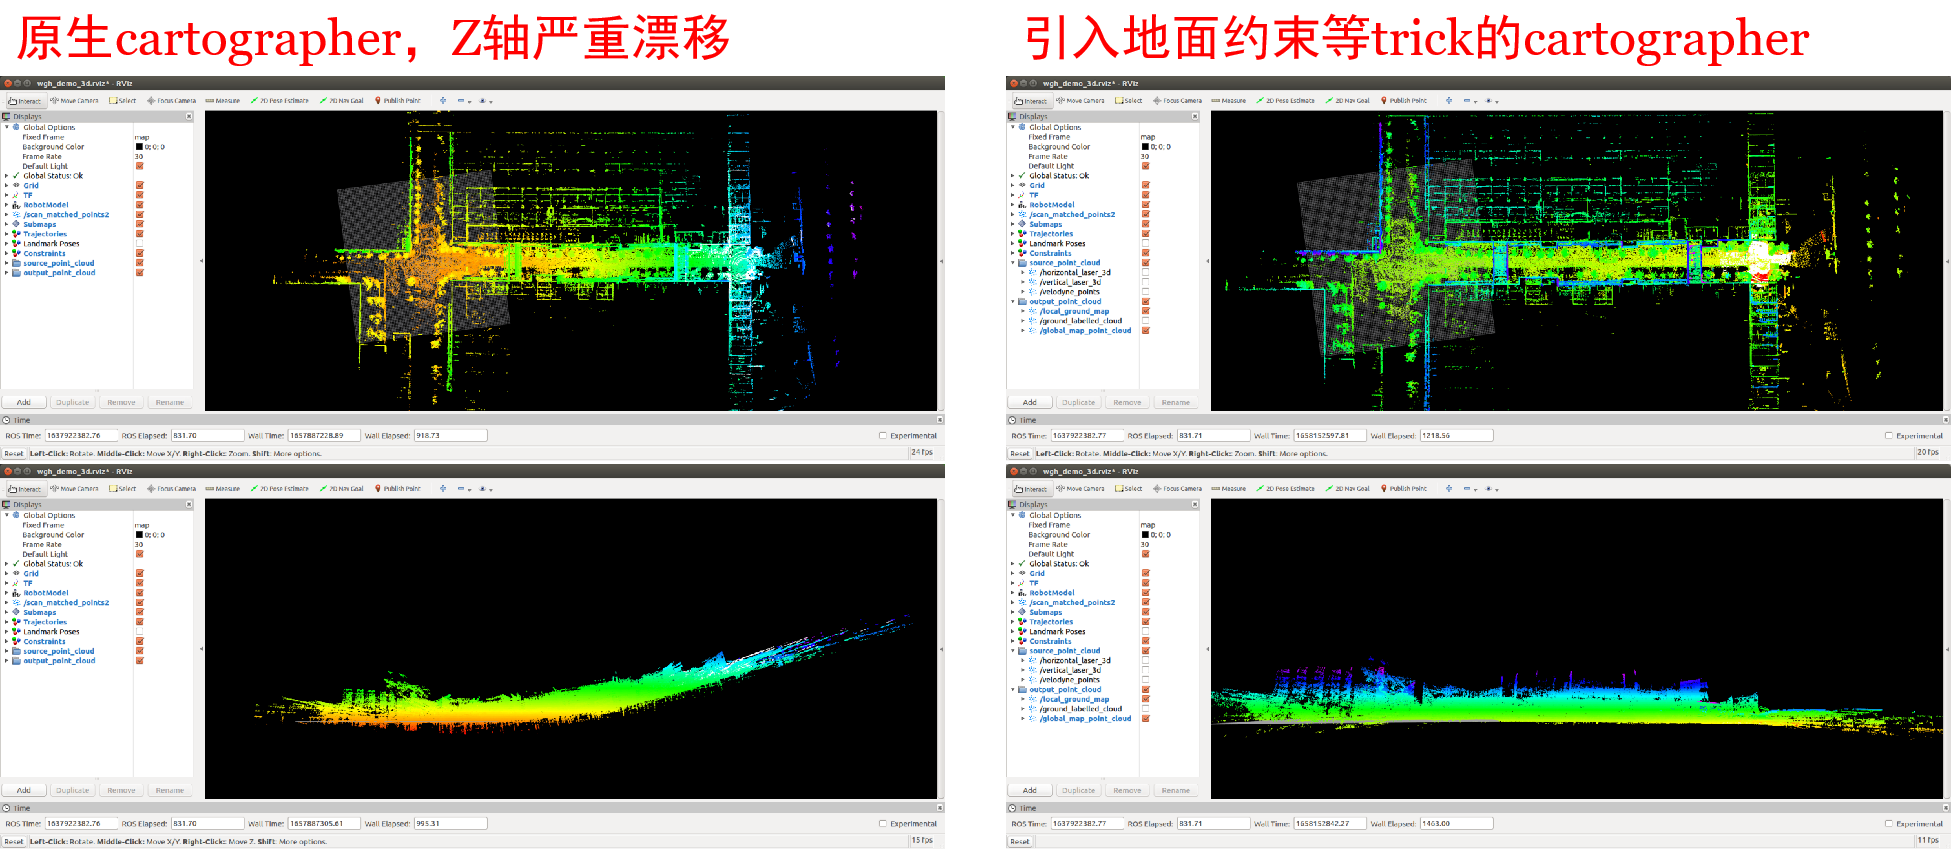The width and height of the screenshot is (1952, 849).
Task: Activate Measure tool in bottom-right RViz window
Action: (x=1229, y=489)
